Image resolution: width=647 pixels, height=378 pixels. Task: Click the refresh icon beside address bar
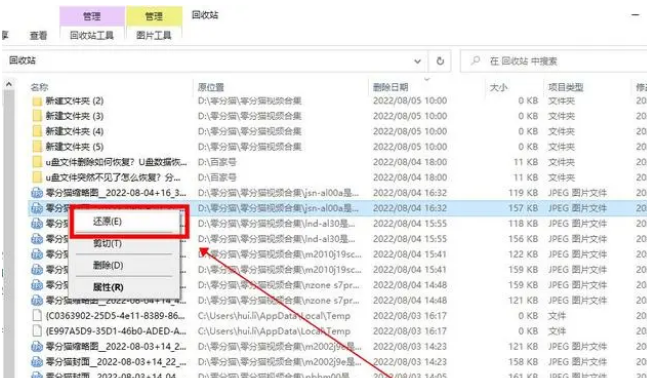(440, 61)
